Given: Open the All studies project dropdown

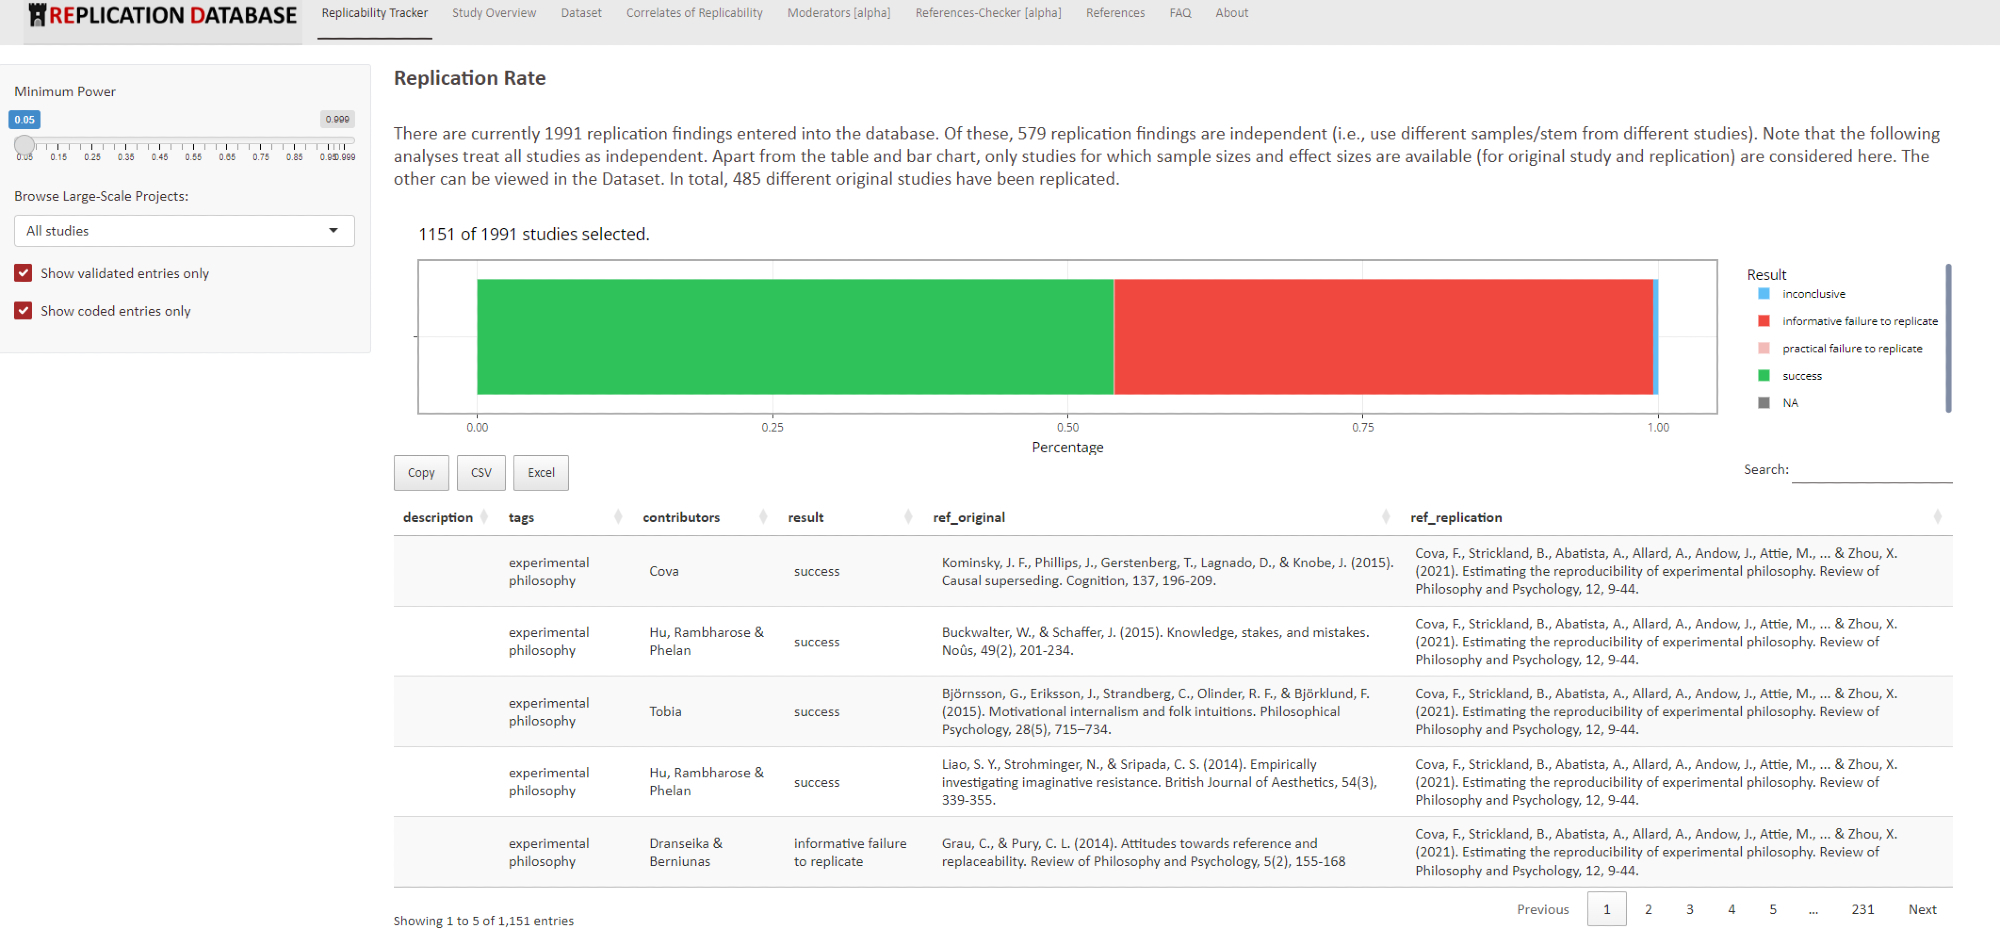Looking at the screenshot, I should (184, 231).
